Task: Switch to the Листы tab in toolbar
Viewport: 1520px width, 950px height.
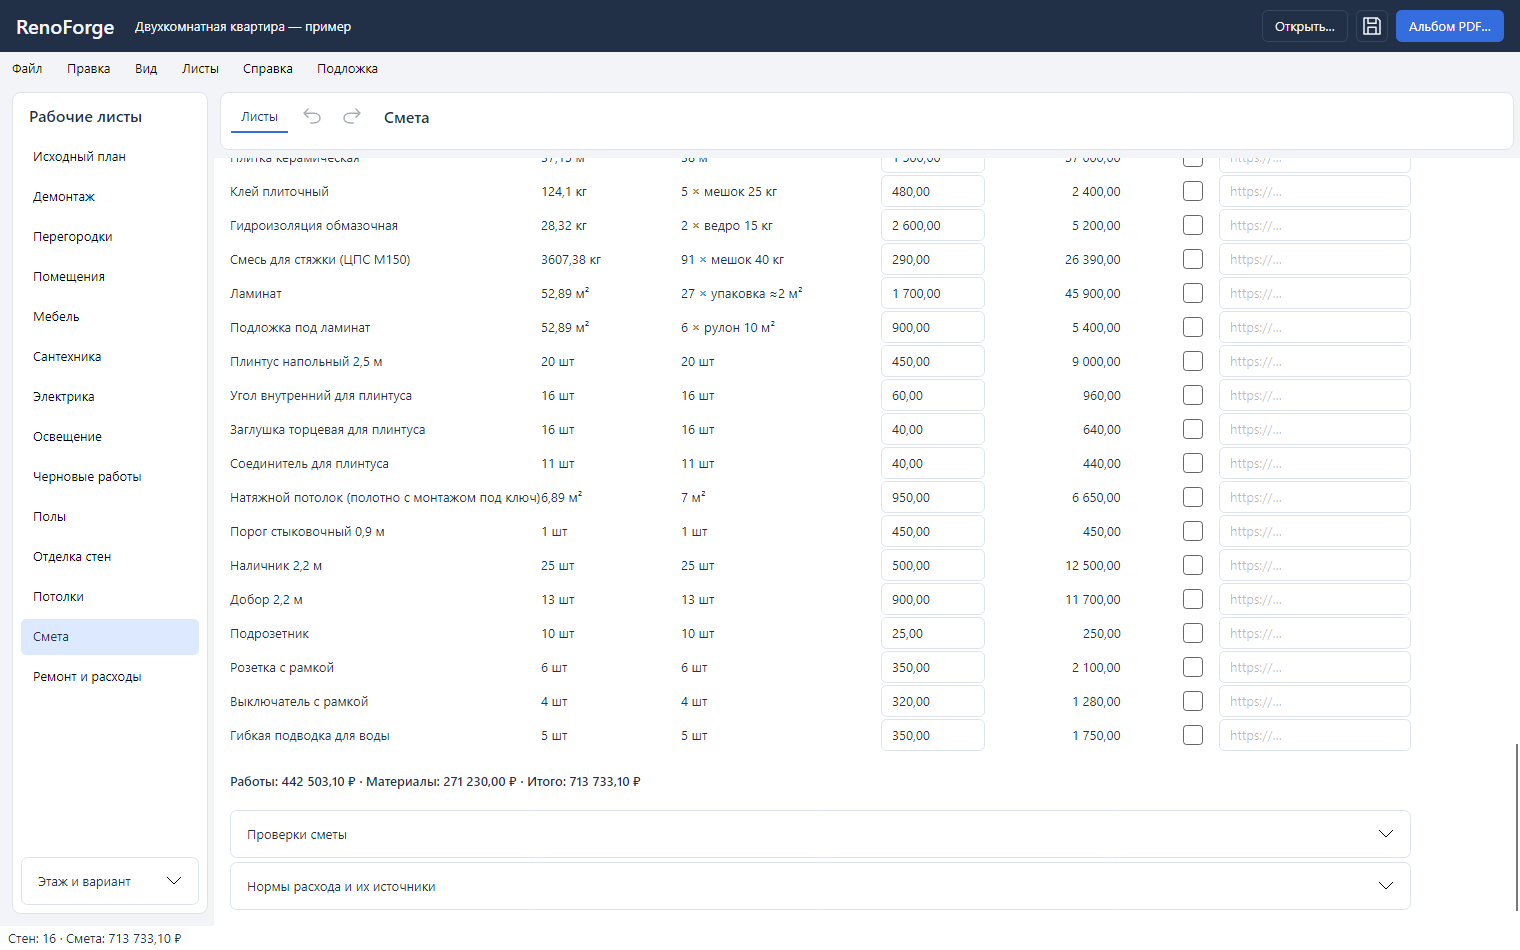Action: tap(259, 117)
